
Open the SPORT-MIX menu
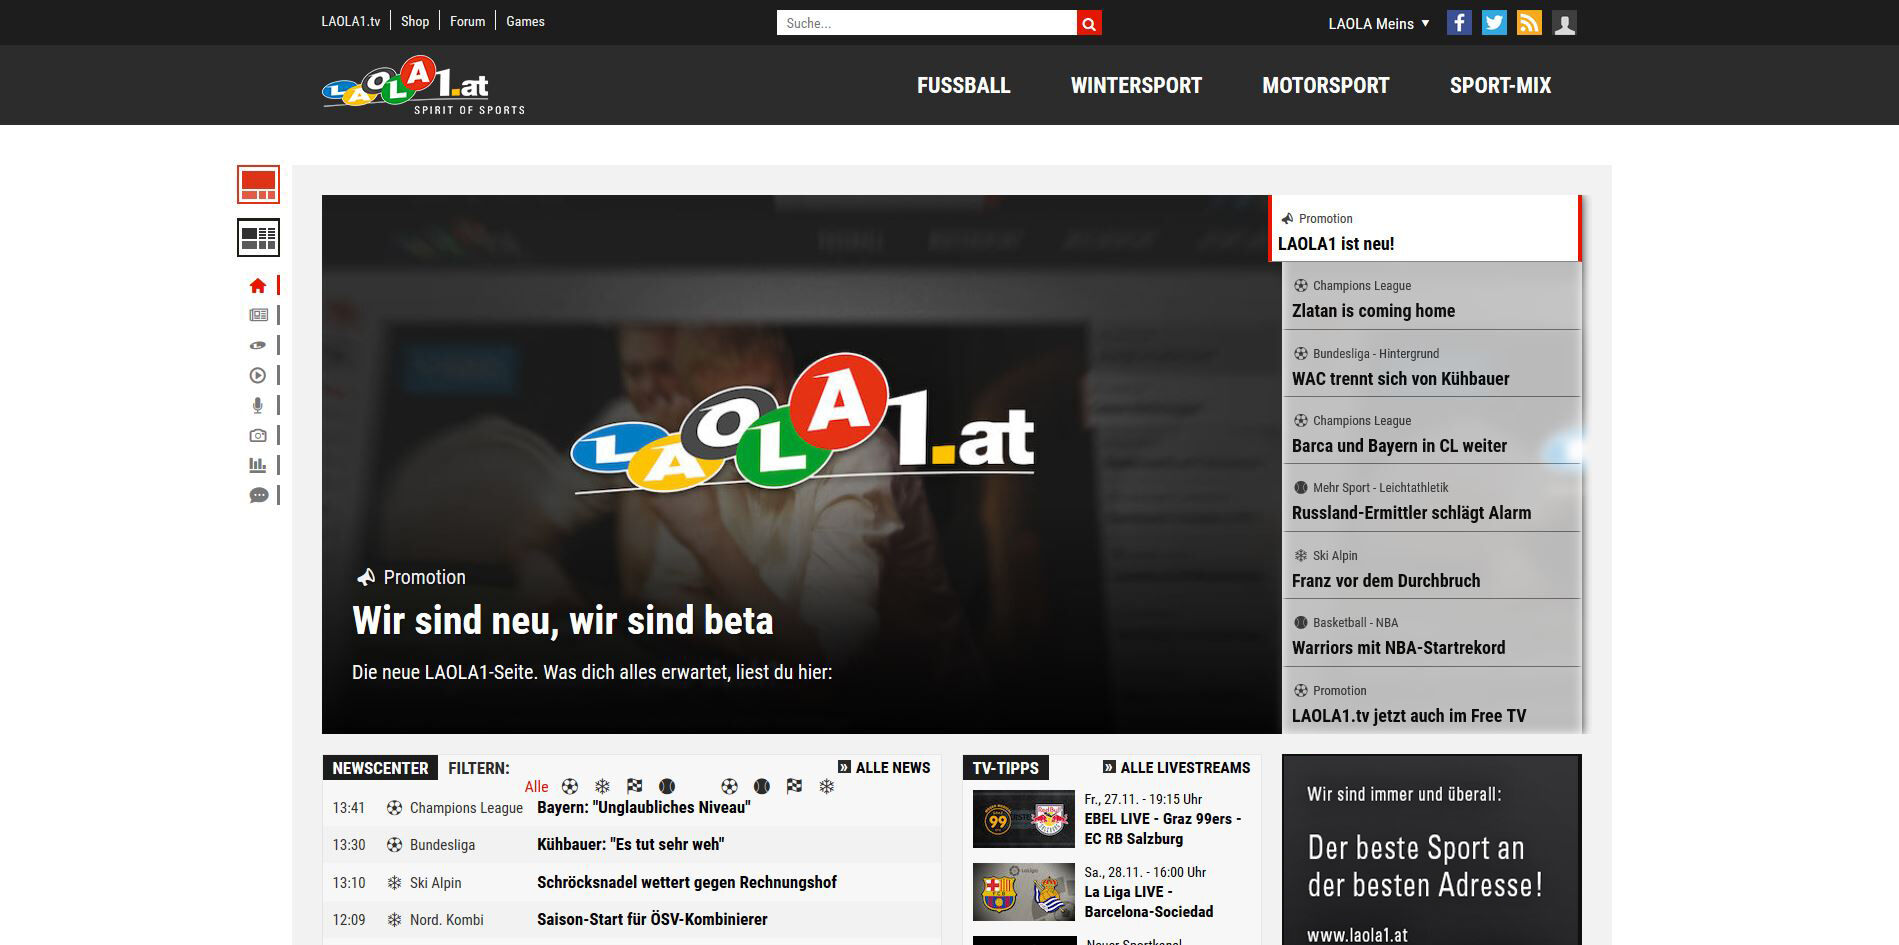[1501, 86]
